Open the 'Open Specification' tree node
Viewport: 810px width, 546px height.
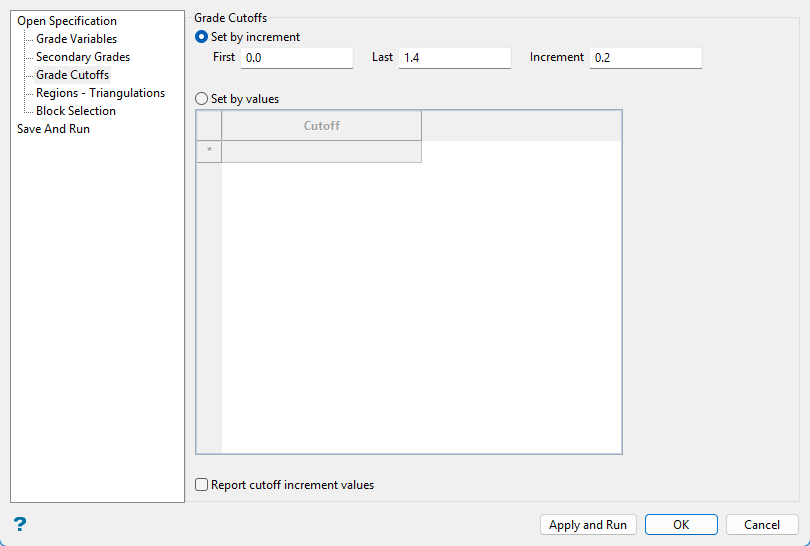(66, 21)
